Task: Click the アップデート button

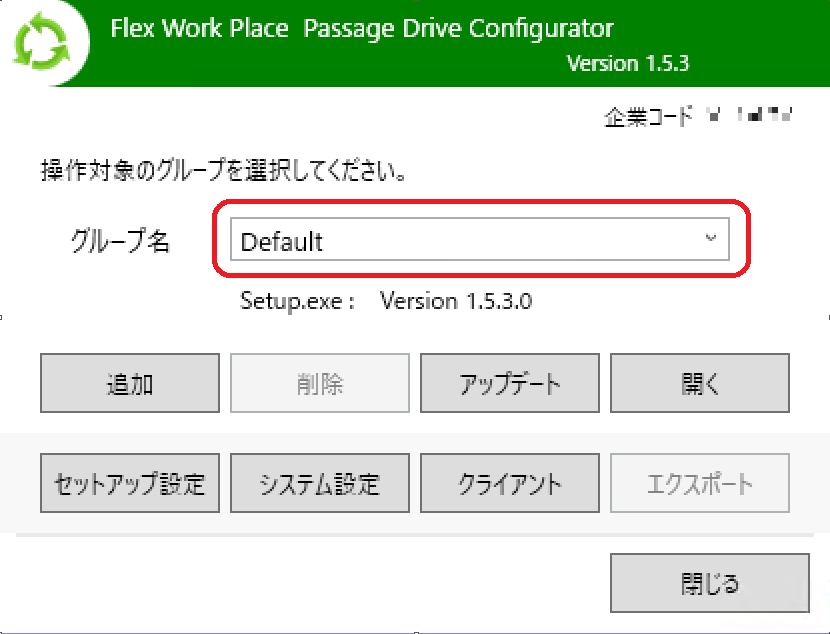Action: (510, 383)
